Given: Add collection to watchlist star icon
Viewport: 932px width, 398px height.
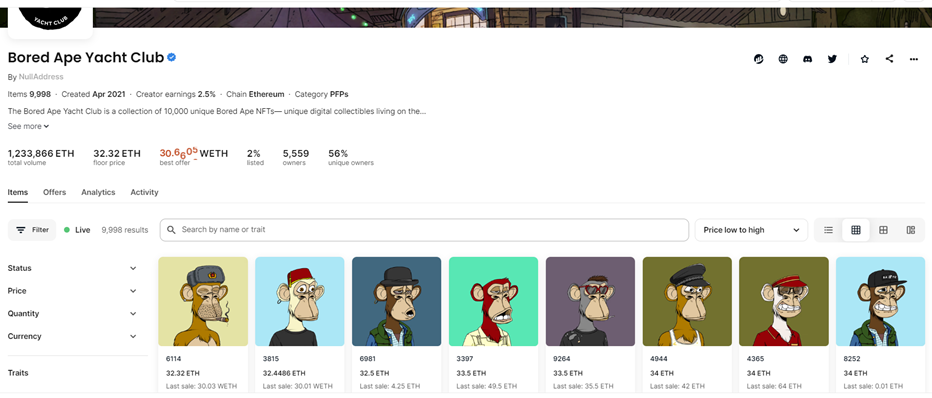Looking at the screenshot, I should [x=865, y=59].
